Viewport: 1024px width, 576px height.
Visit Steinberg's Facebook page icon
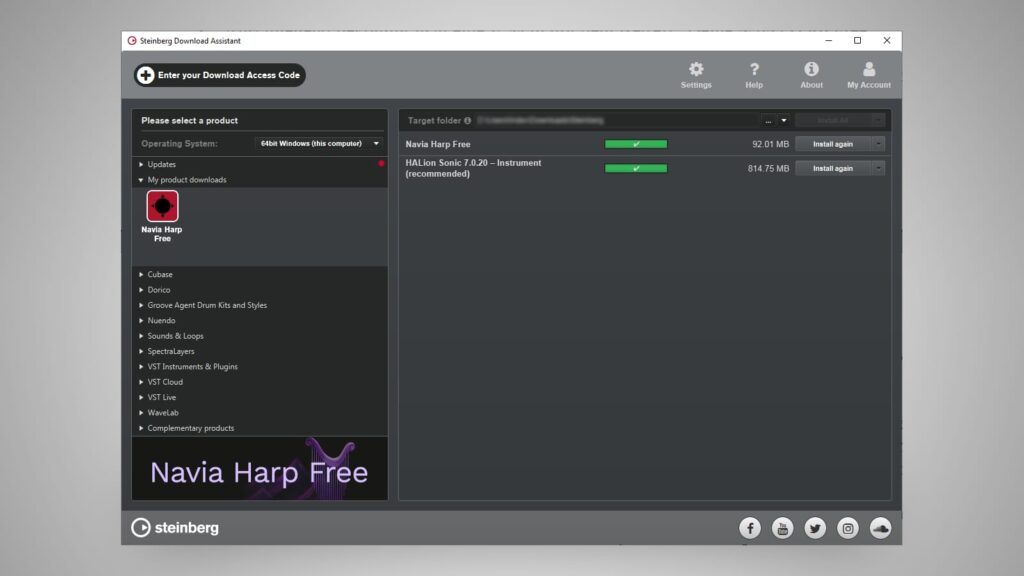click(x=750, y=528)
